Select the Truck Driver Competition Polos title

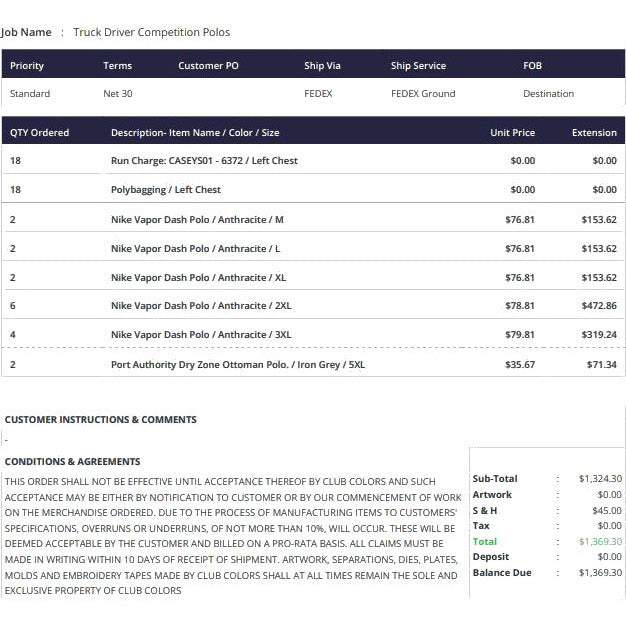152,32
